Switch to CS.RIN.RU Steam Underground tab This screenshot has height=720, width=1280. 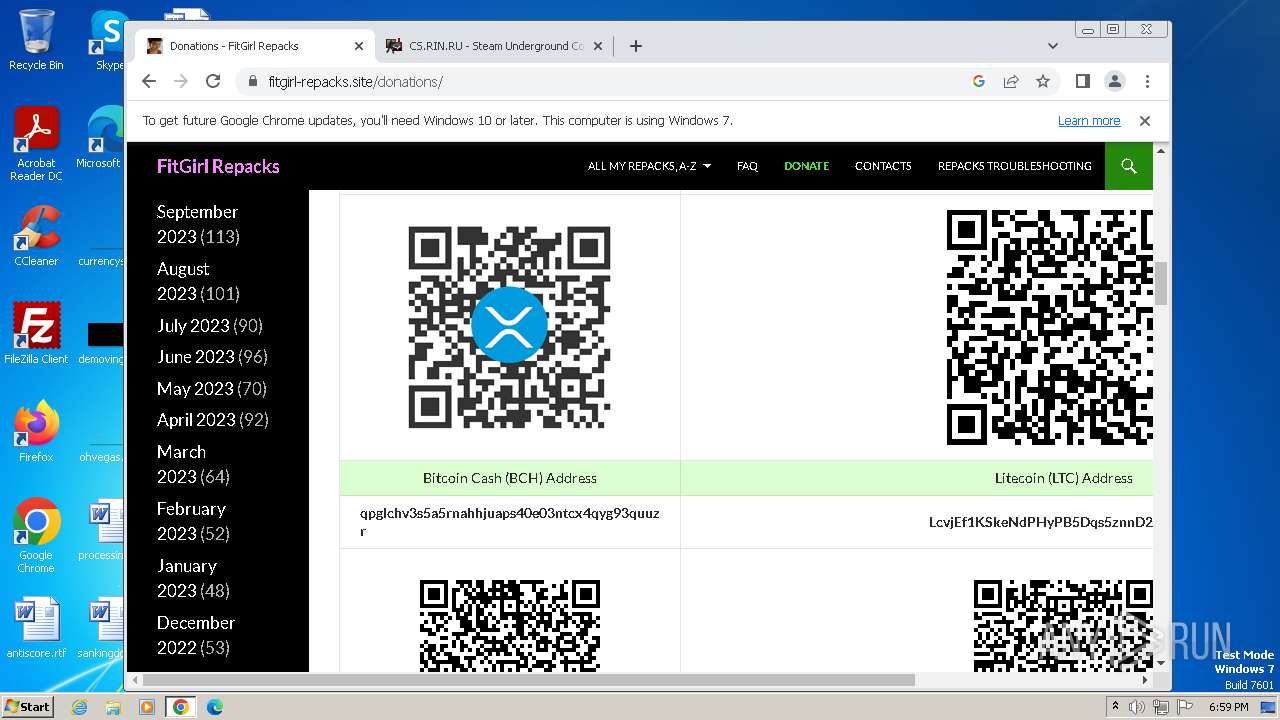494,46
